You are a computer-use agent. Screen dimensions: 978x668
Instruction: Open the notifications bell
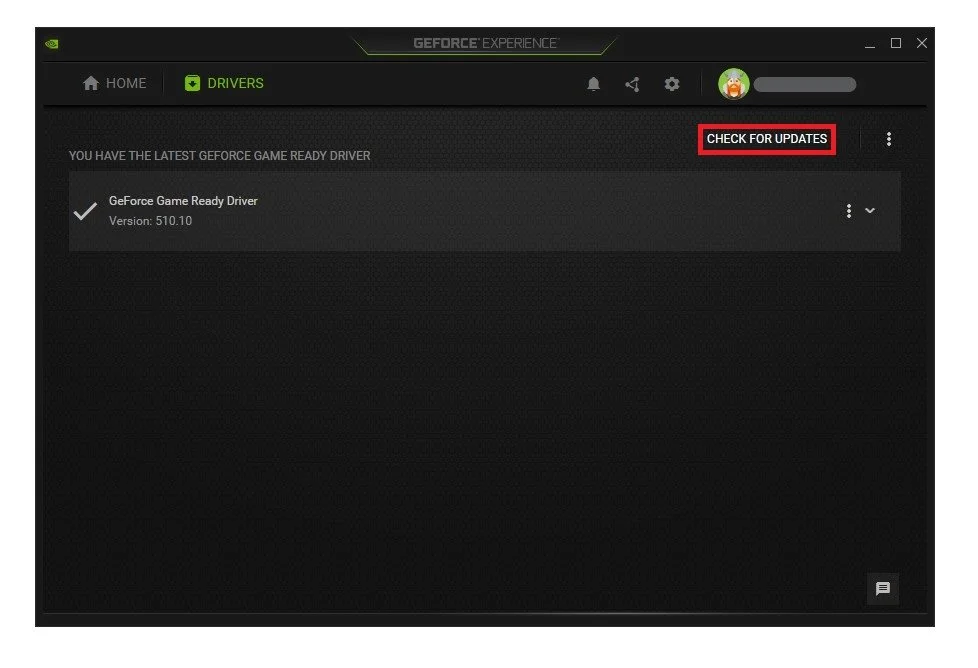594,84
